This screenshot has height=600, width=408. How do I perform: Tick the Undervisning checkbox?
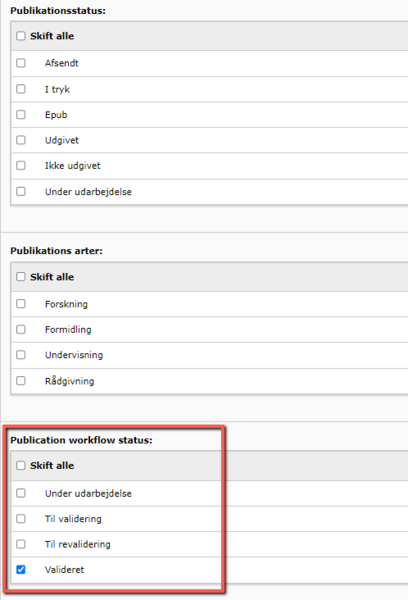(21, 355)
